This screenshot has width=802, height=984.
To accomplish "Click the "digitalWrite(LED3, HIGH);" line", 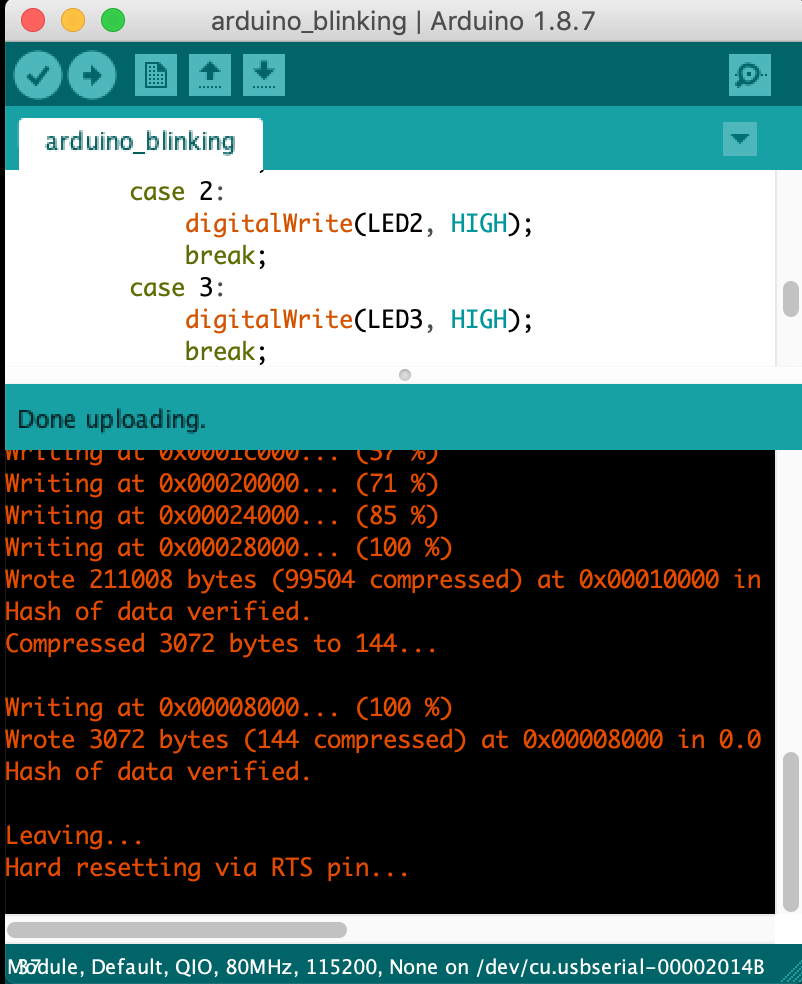I will 358,320.
